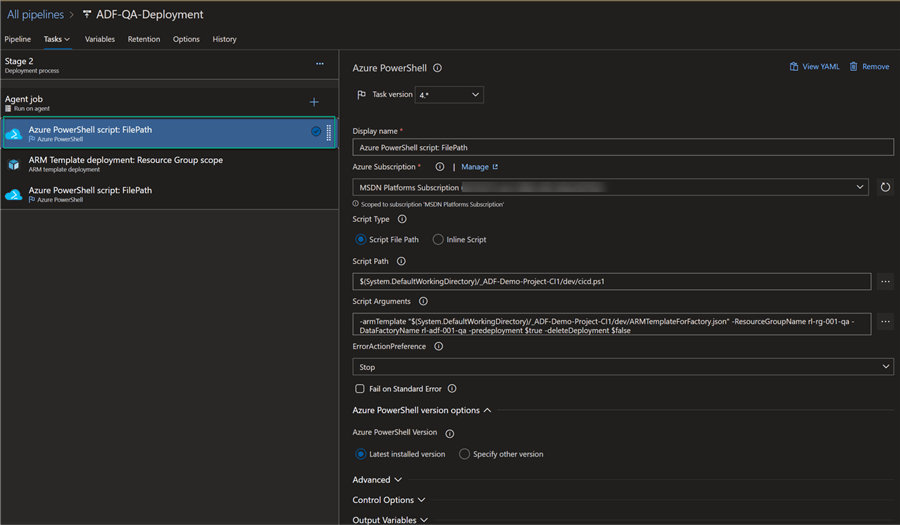Enable Fail on Standard Error checkbox
Viewport: 900px width, 525px height.
tap(360, 389)
